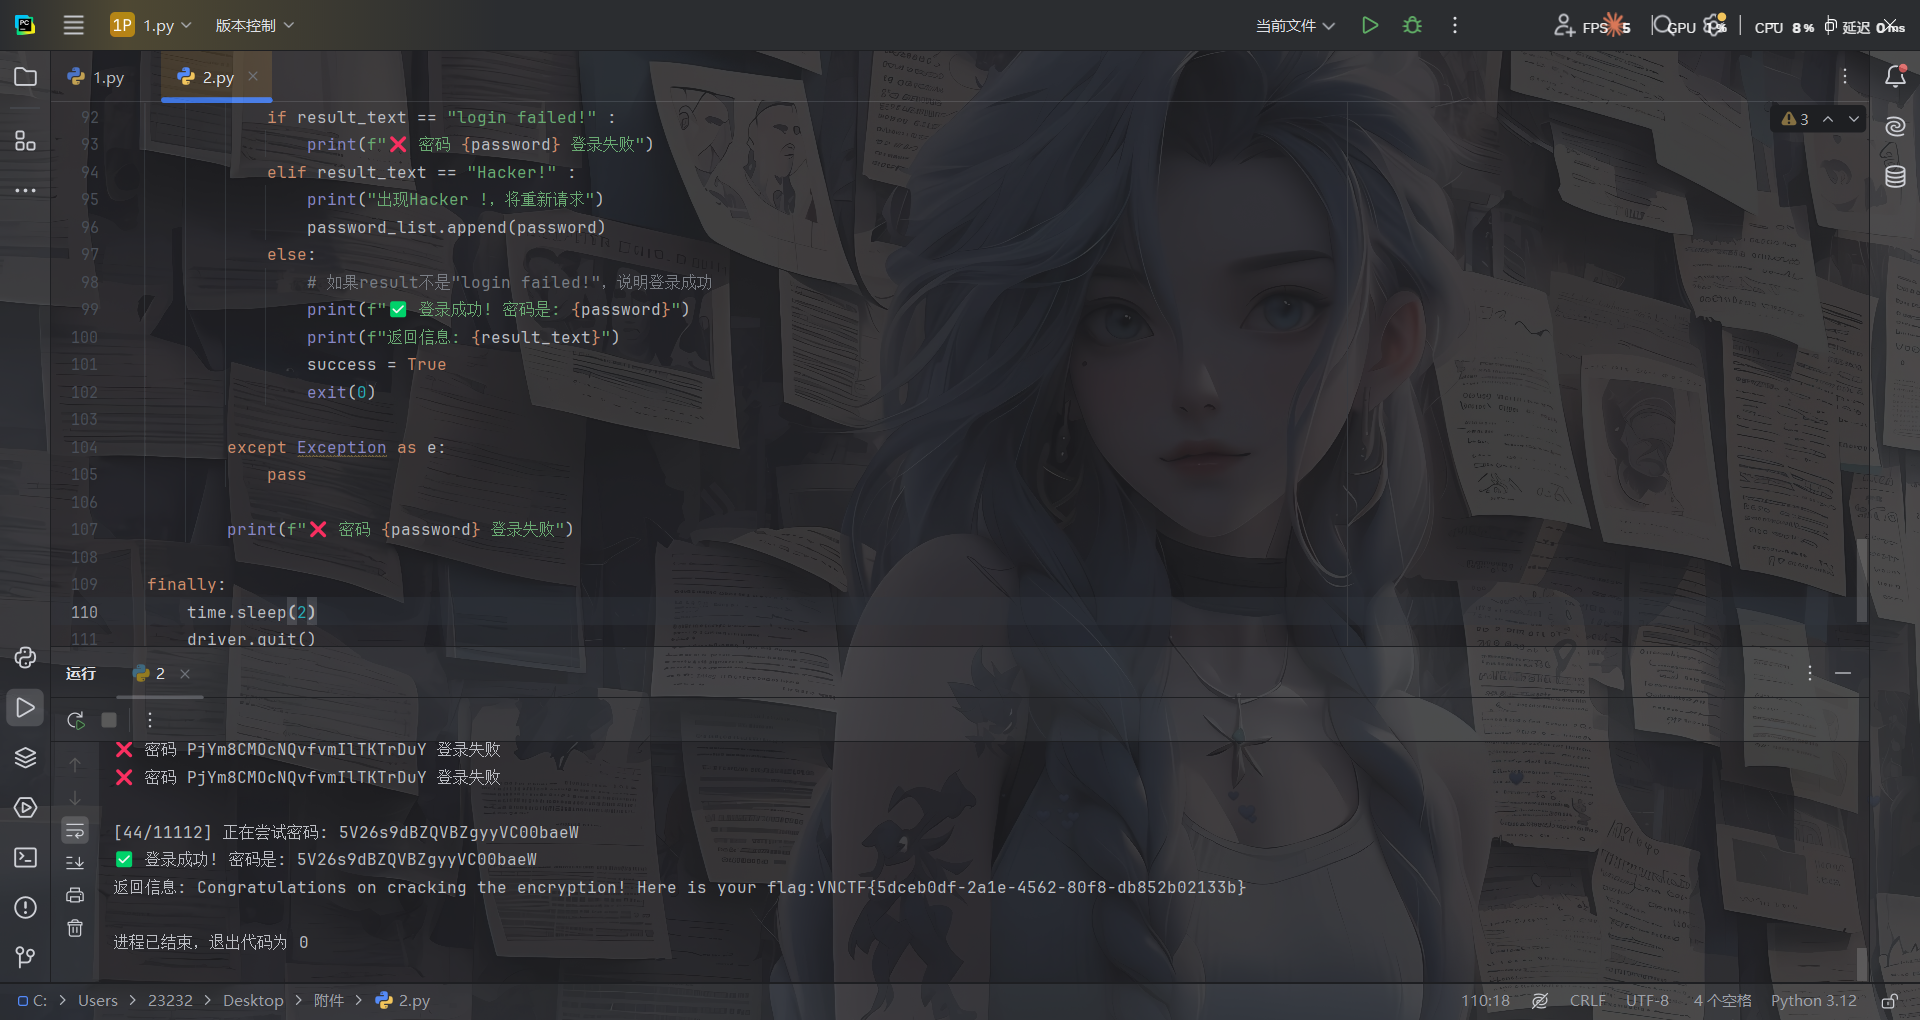Click the Python 3.12 interpreter selector
This screenshot has width=1920, height=1020.
click(x=1813, y=1000)
